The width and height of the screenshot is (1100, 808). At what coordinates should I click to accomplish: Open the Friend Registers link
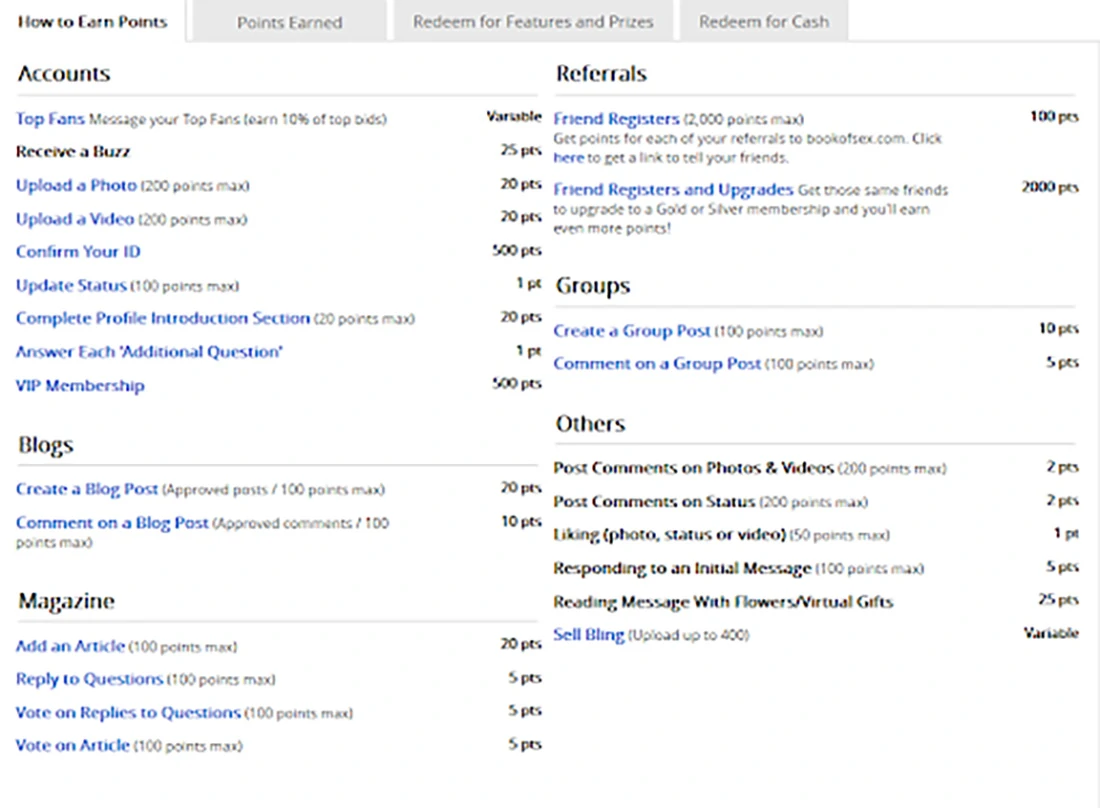[x=616, y=119]
